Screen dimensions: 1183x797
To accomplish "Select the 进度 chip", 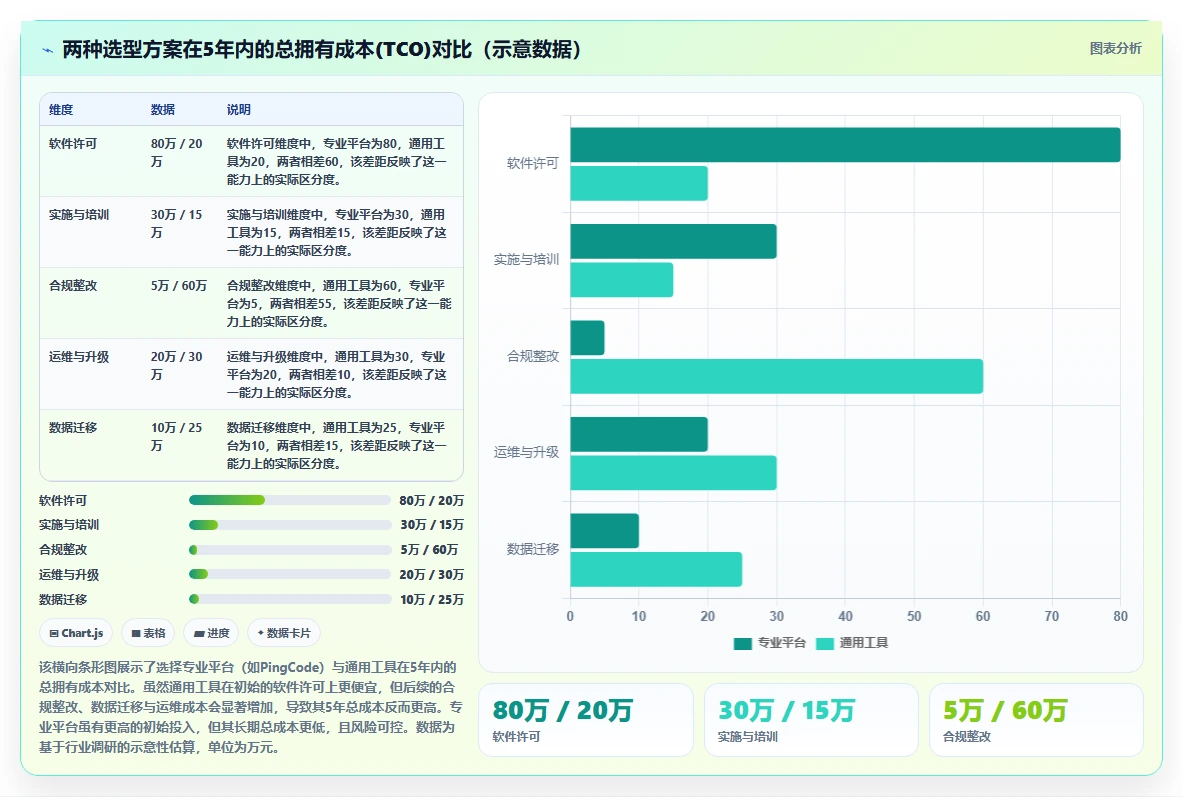I will coord(211,633).
